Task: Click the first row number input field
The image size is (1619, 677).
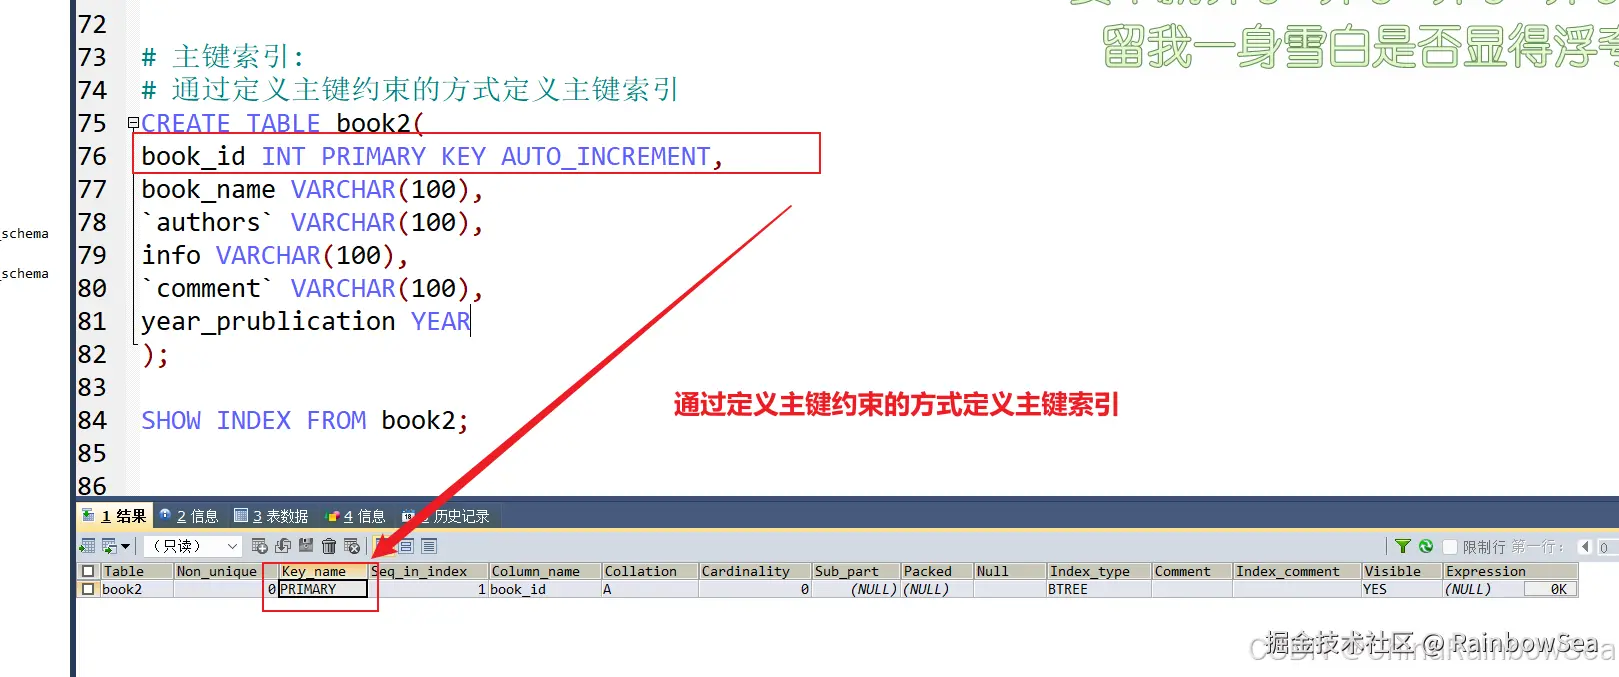Action: point(1607,547)
